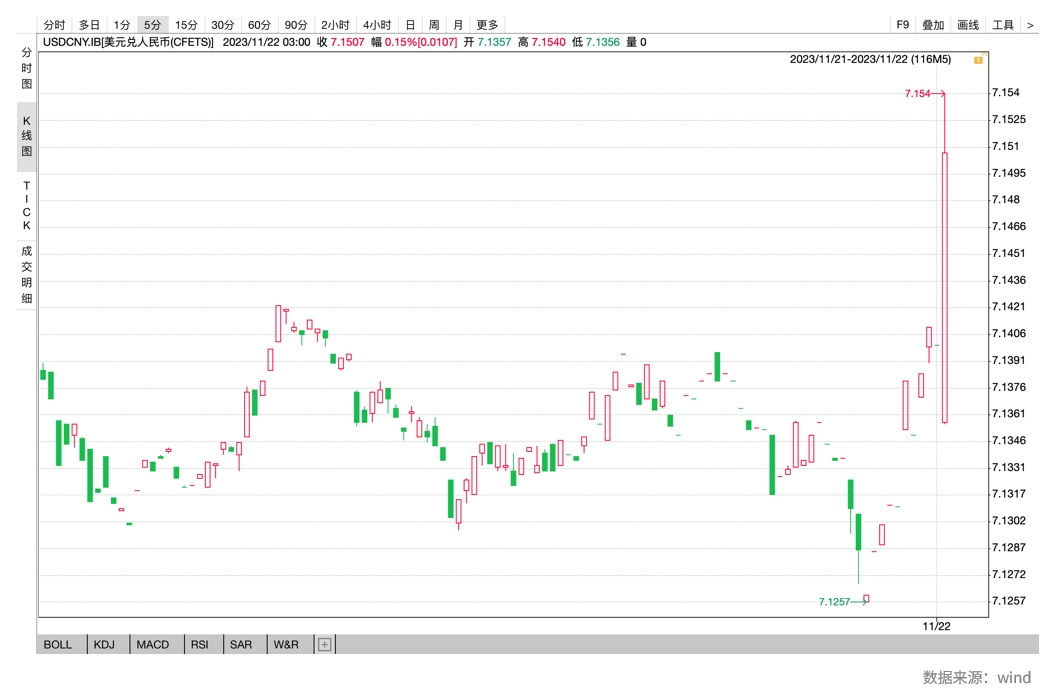
Task: Click the 11/22 date axis label
Action: tap(936, 626)
